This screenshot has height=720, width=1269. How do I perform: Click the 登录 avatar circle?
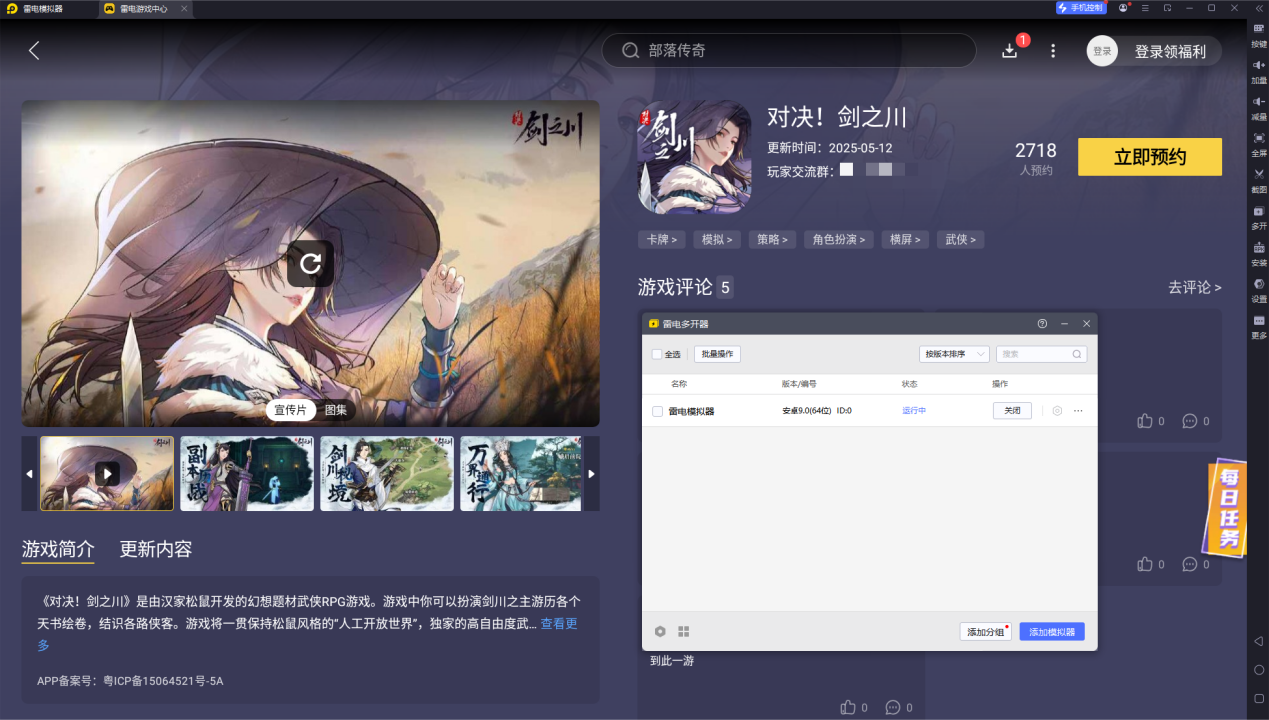pyautogui.click(x=1102, y=51)
